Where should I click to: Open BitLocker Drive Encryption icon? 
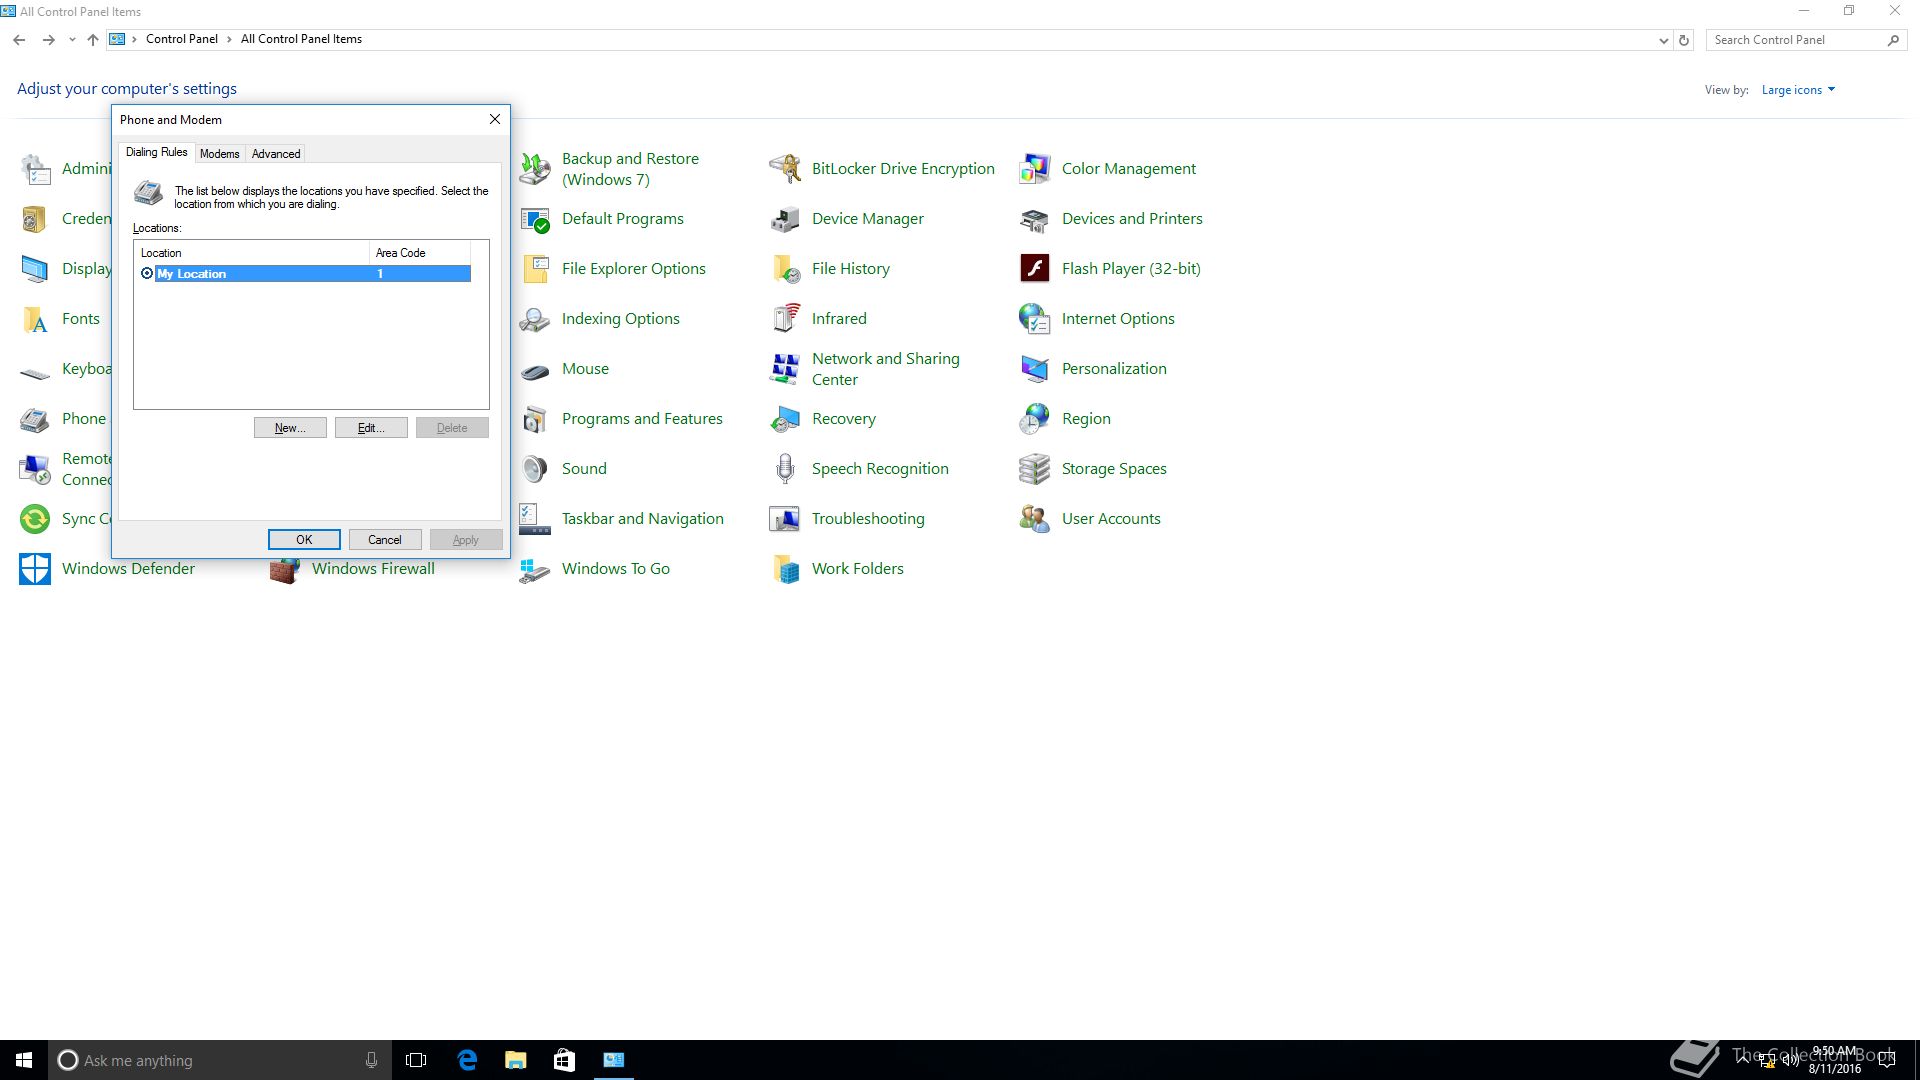[785, 169]
